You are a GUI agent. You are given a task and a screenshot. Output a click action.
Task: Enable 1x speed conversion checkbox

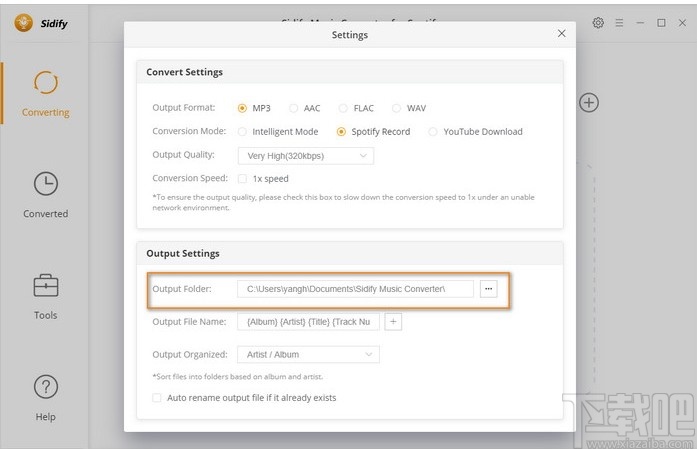[243, 179]
